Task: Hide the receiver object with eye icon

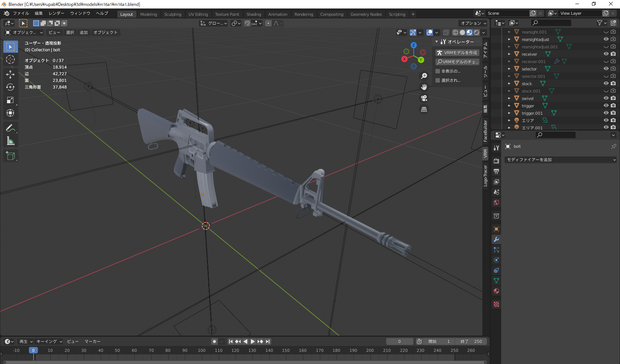Action: 606,54
